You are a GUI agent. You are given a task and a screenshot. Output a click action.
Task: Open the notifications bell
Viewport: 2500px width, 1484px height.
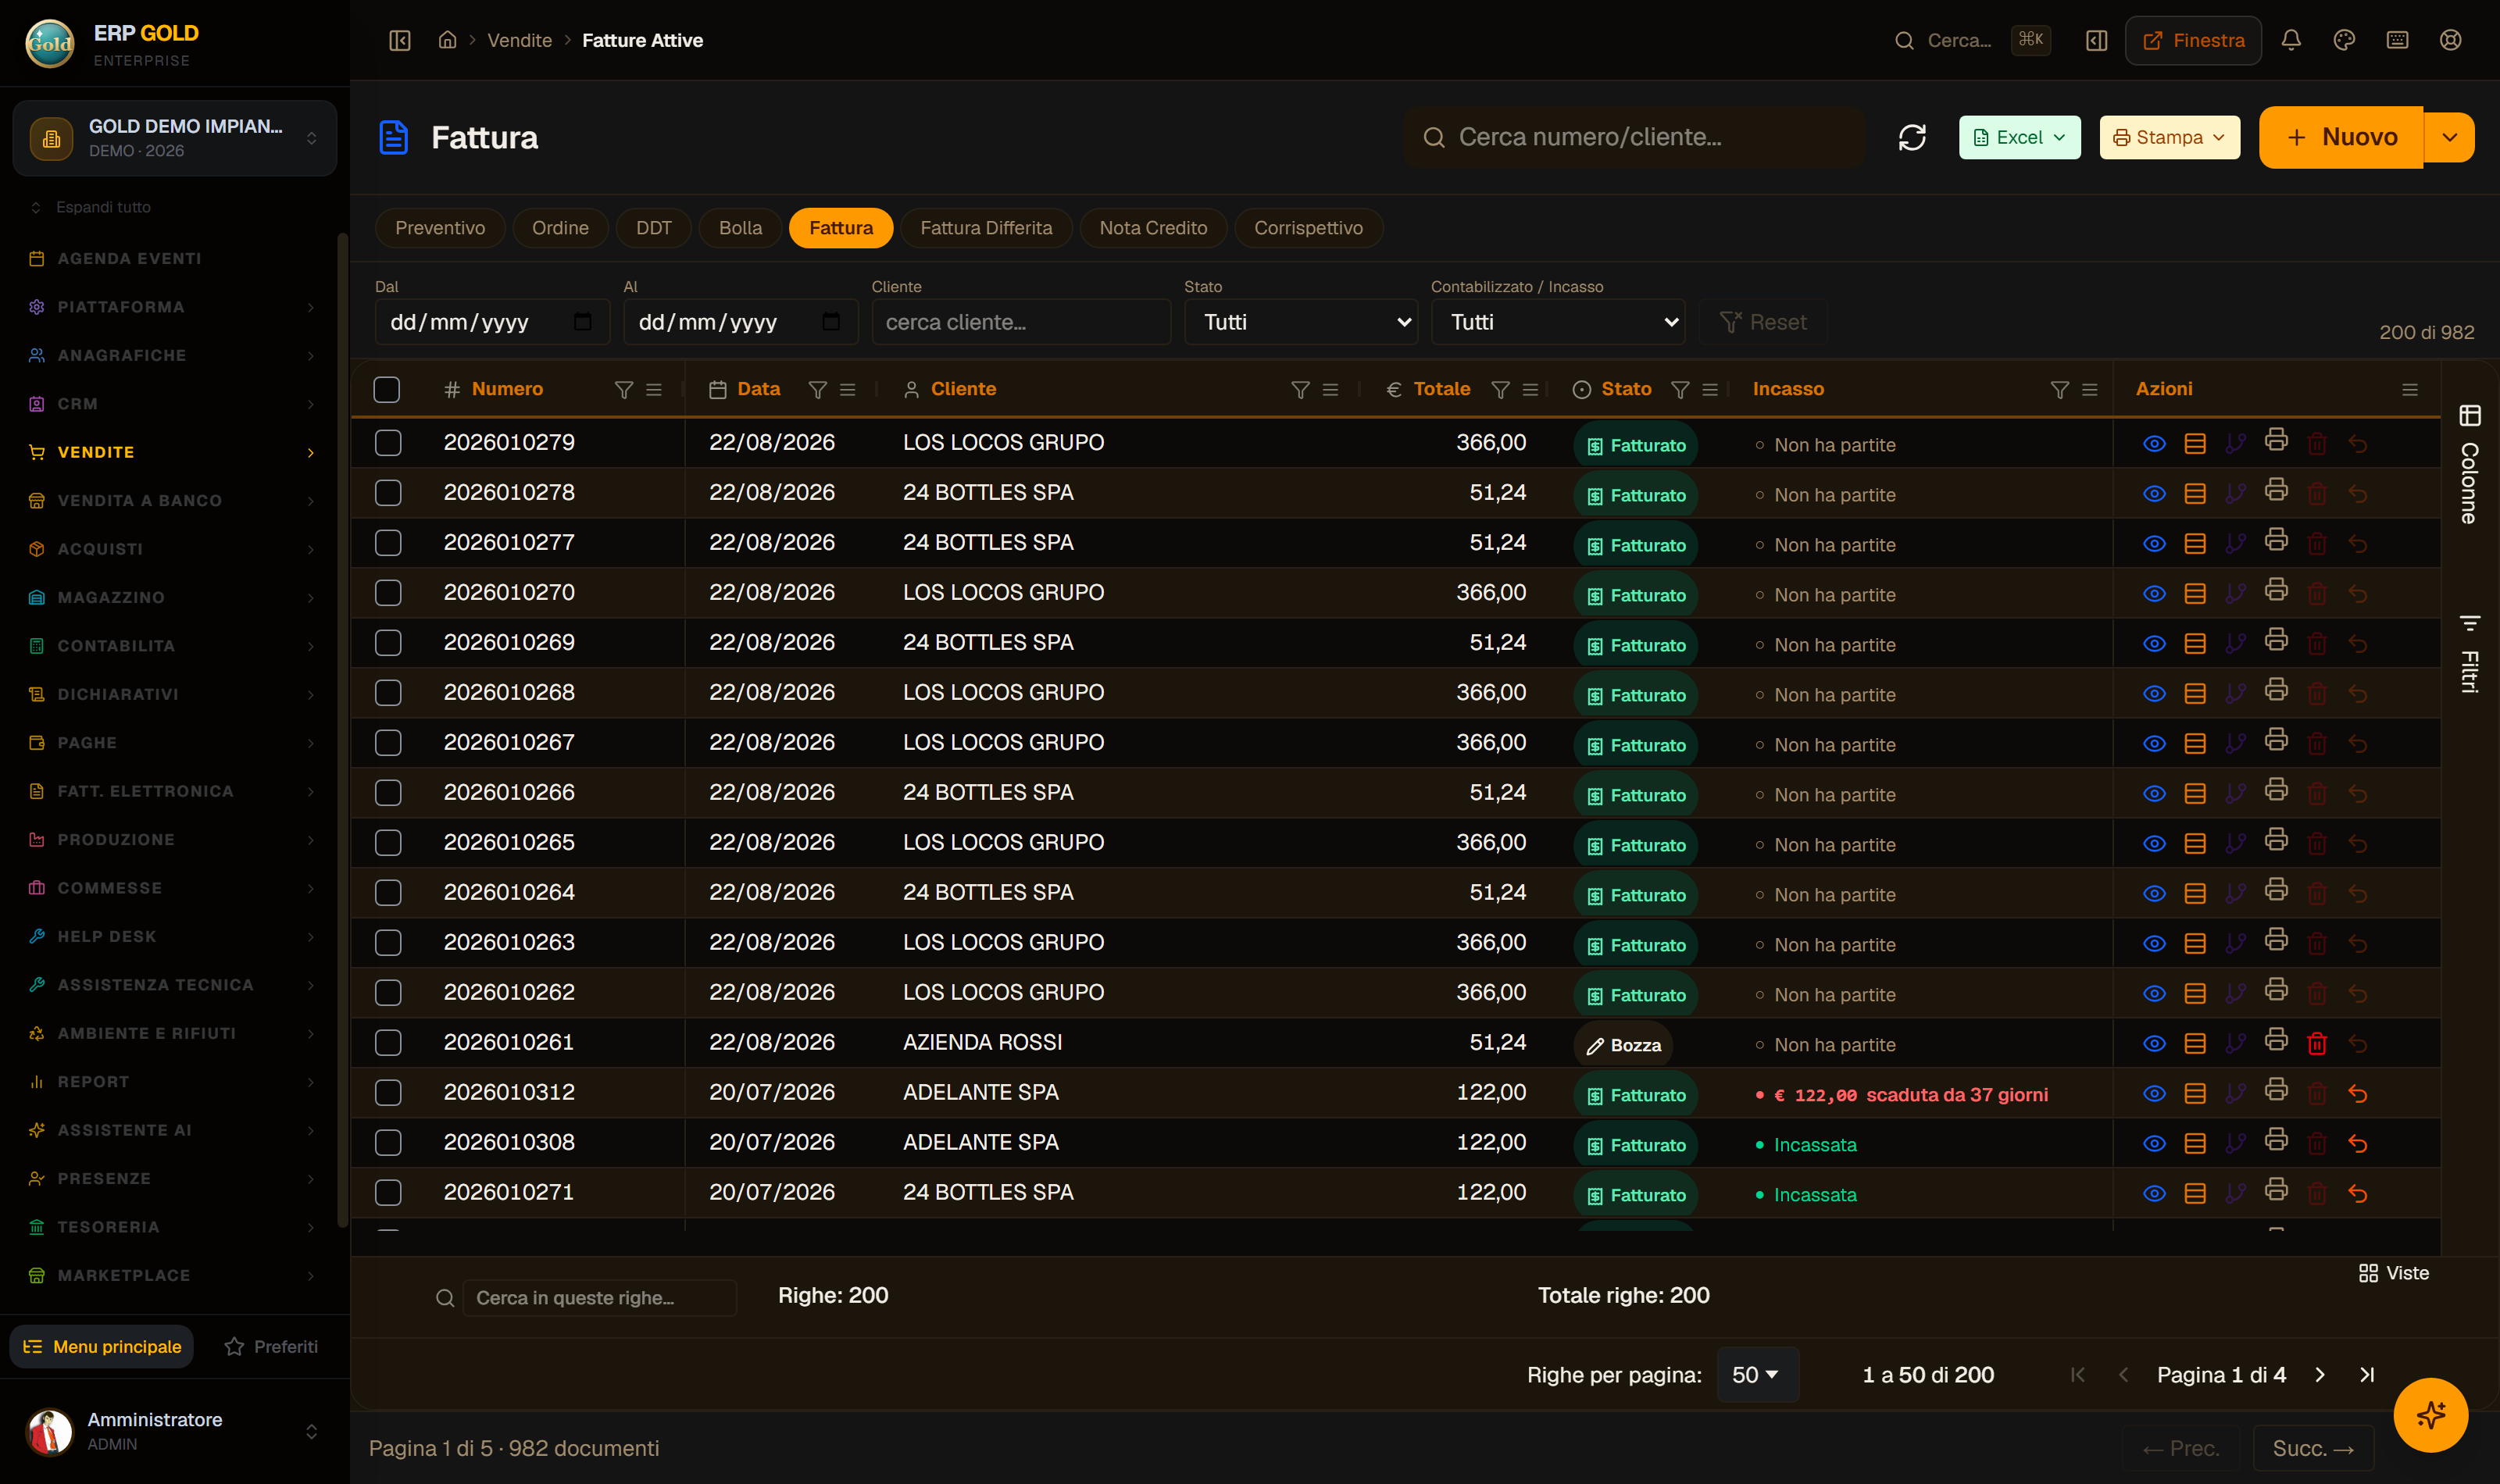pyautogui.click(x=2291, y=40)
